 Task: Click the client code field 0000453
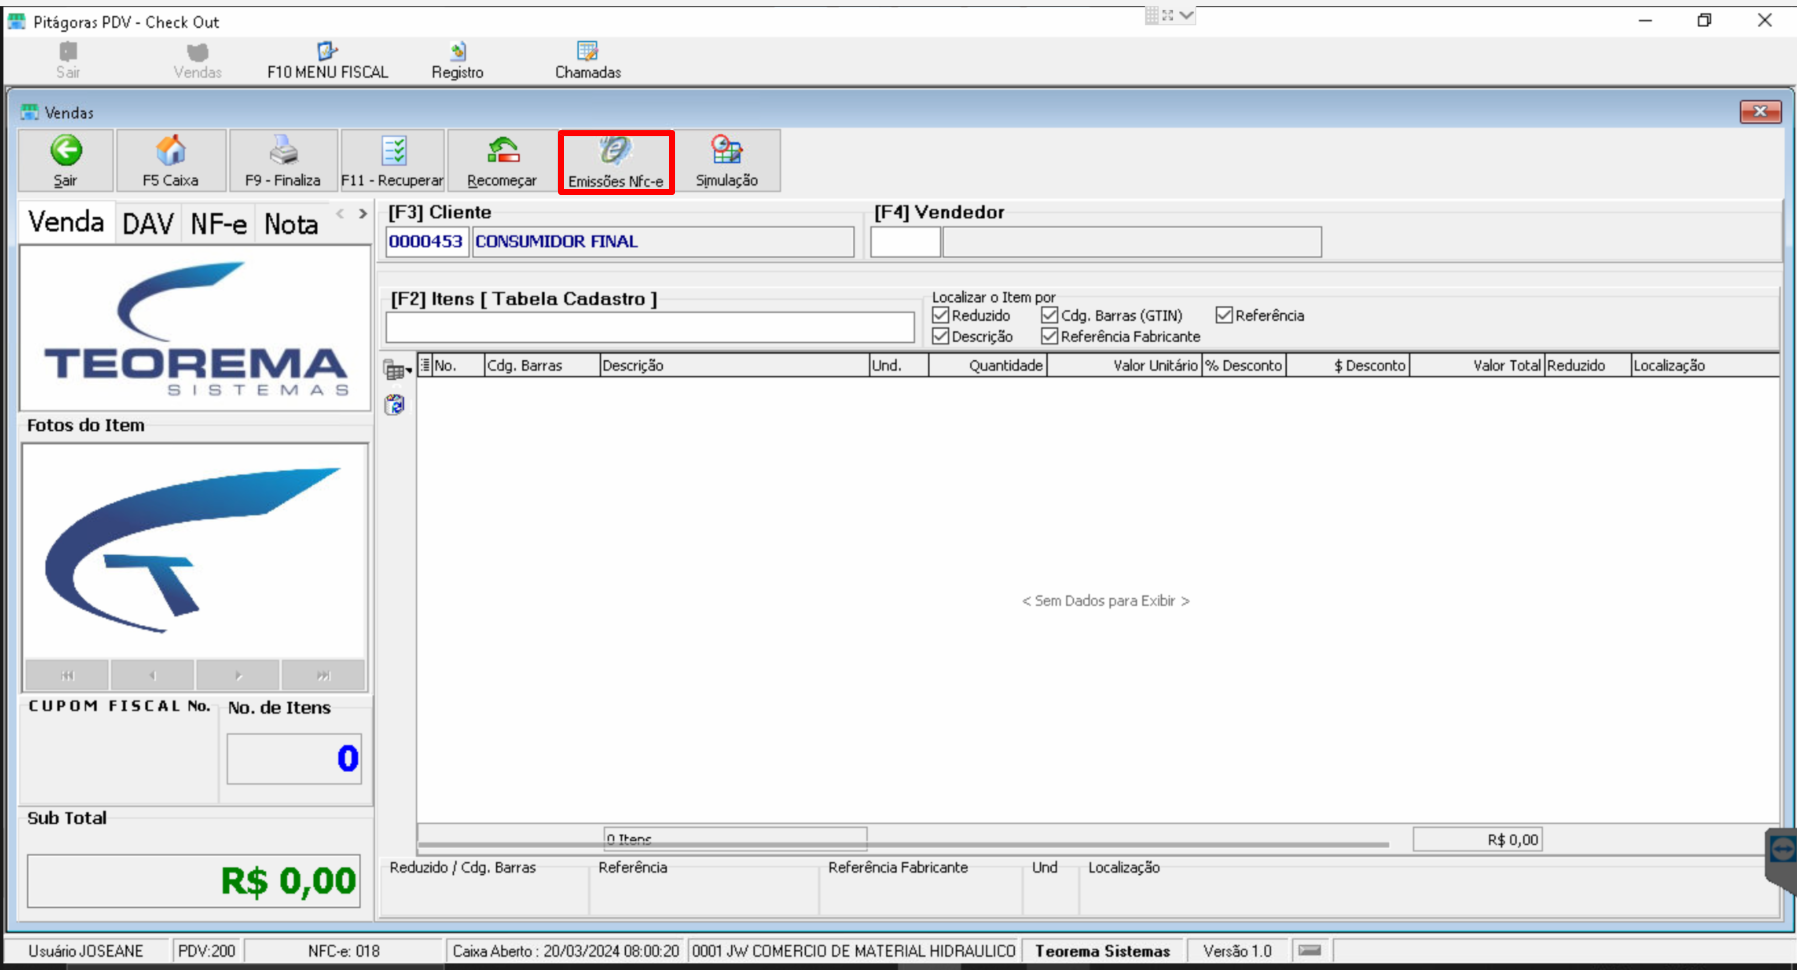[427, 241]
